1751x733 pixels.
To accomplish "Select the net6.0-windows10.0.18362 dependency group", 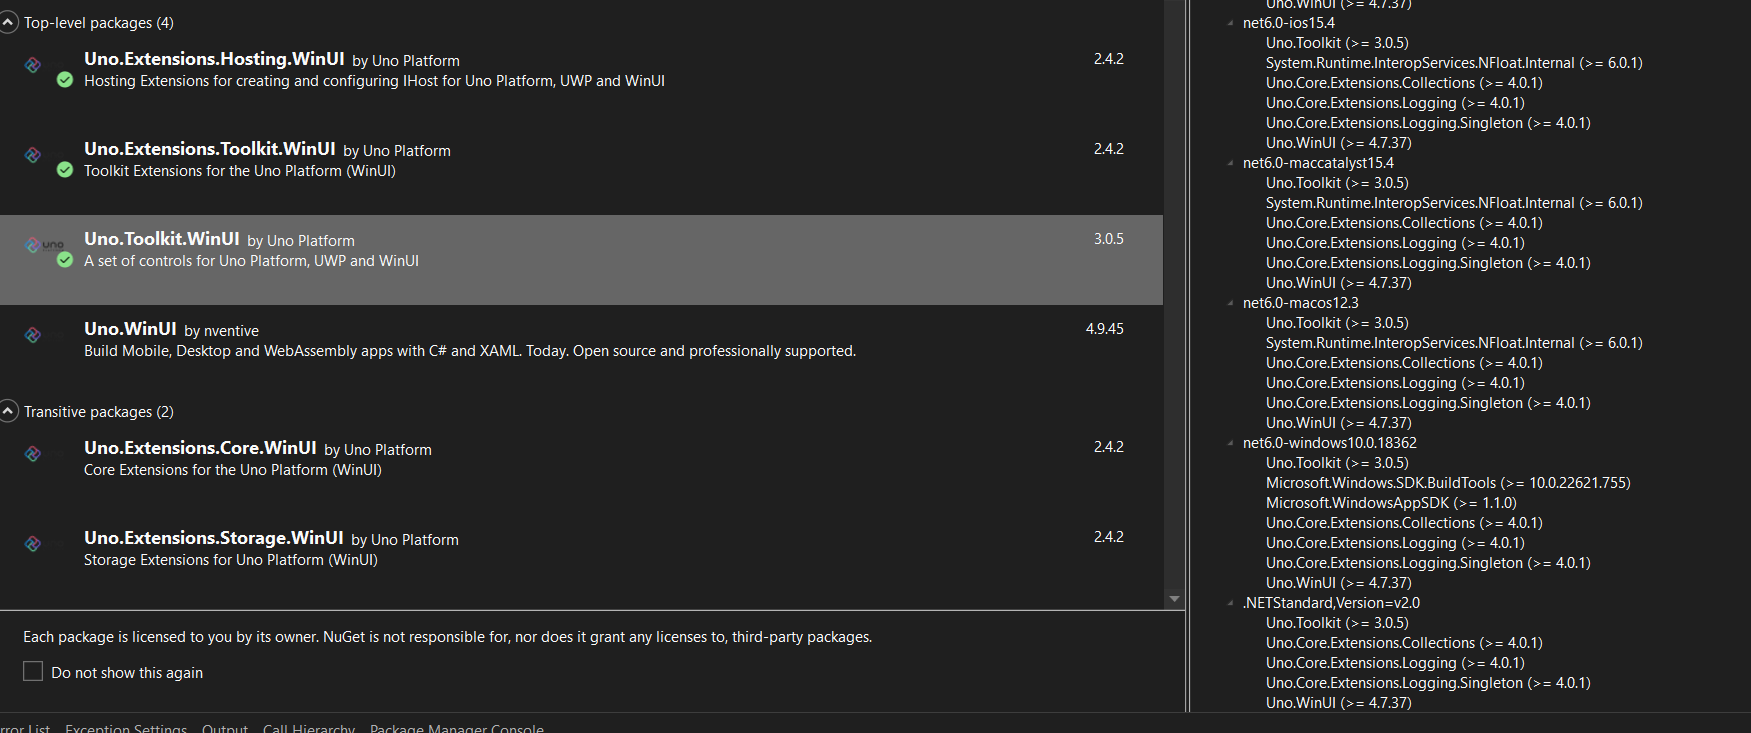I will pyautogui.click(x=1330, y=442).
